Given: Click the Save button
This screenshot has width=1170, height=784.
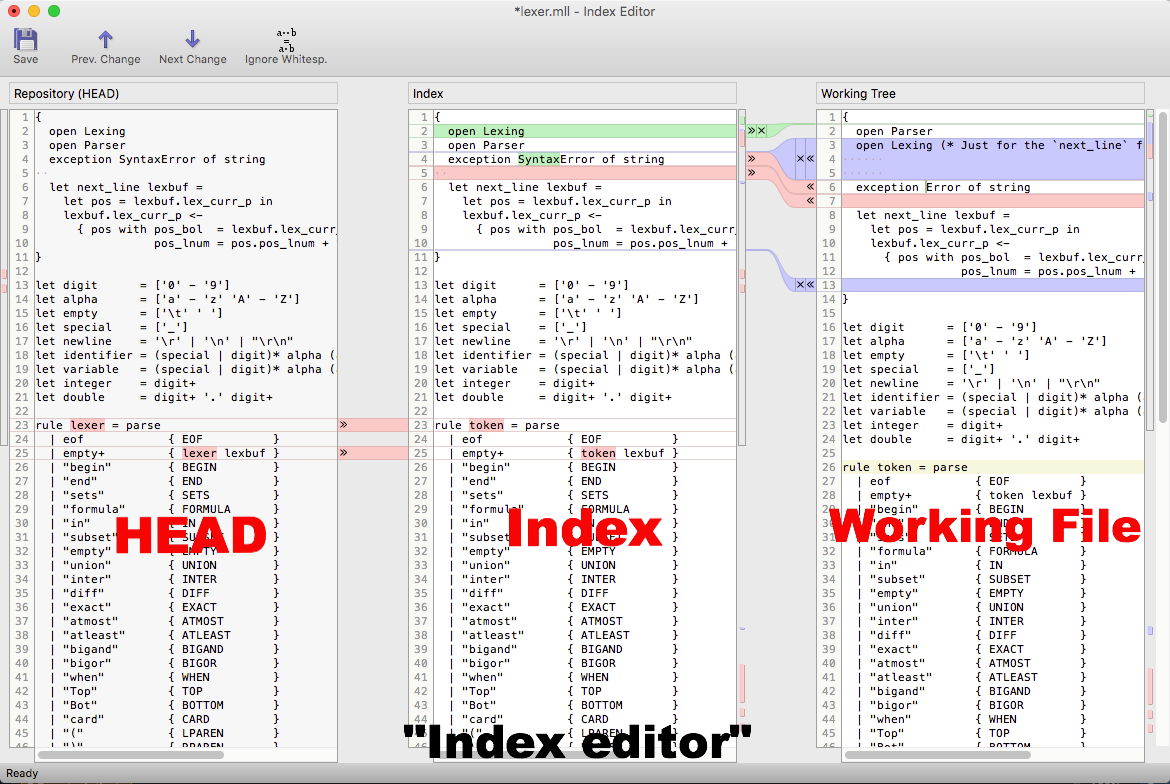Looking at the screenshot, I should 26,42.
